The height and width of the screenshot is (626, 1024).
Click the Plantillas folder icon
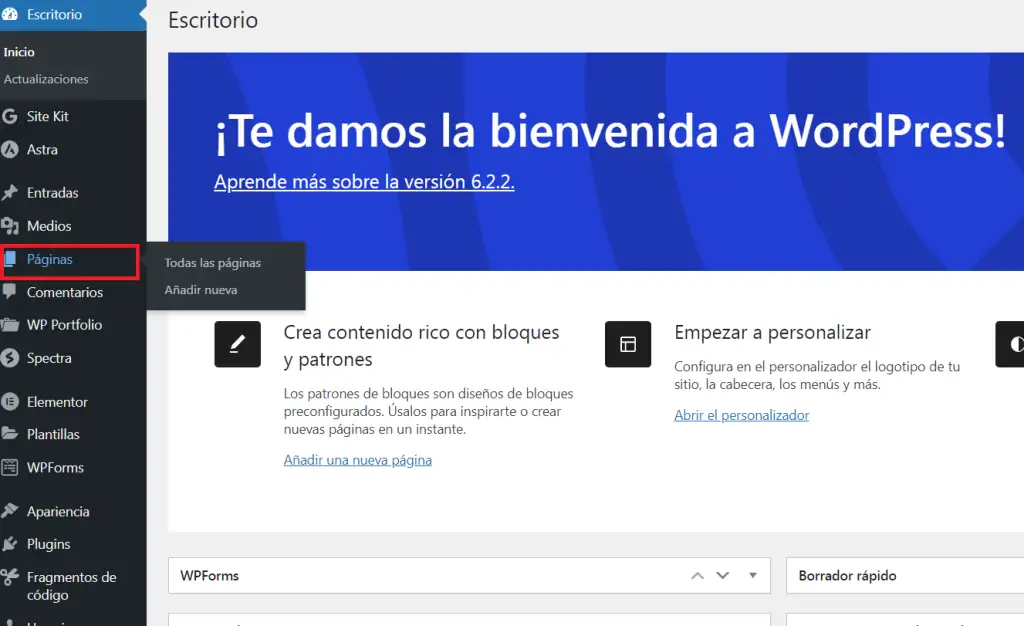pos(9,433)
